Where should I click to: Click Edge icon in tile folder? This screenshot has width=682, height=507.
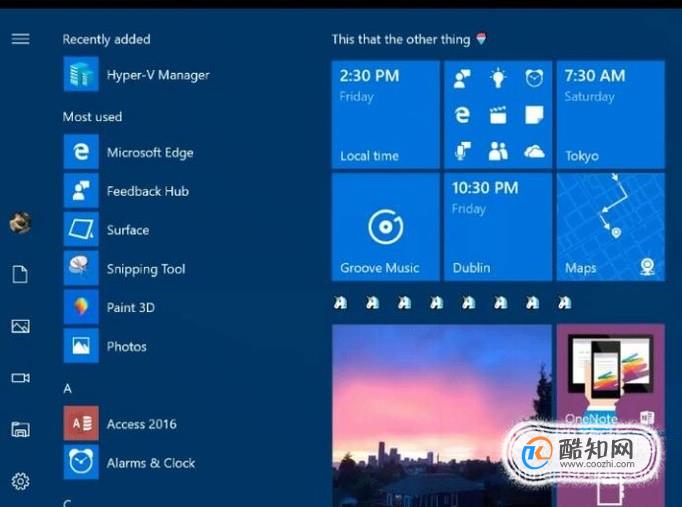462,115
